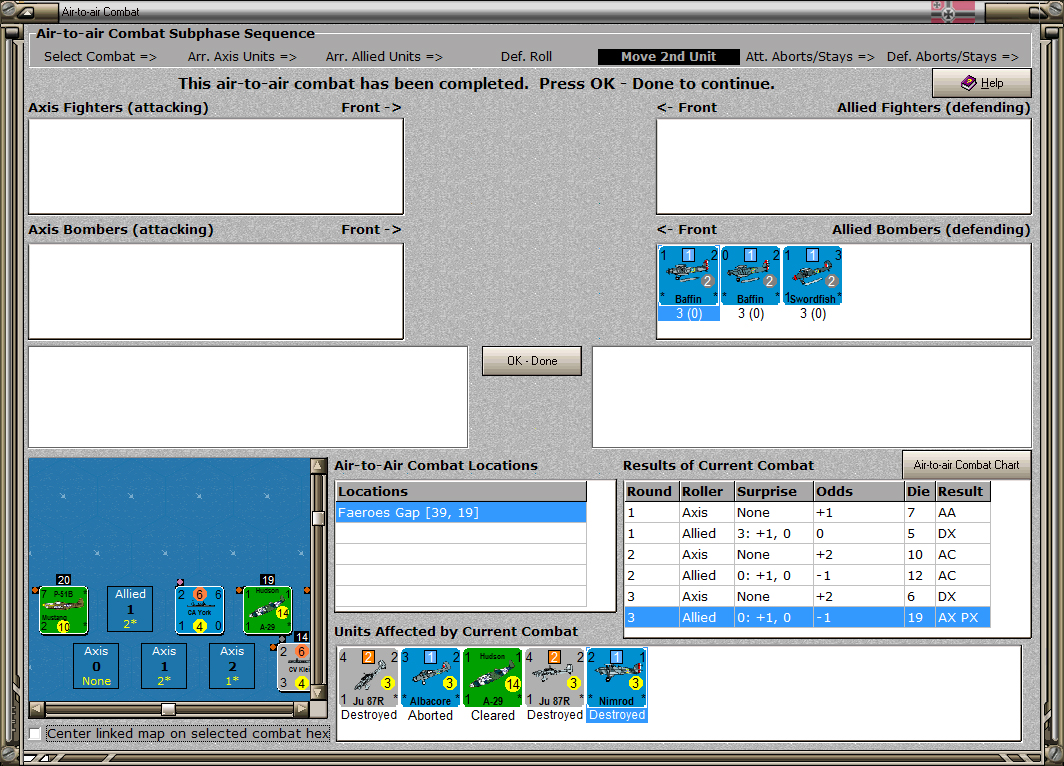Click the cleared A-29 Hudson counter

pyautogui.click(x=493, y=678)
